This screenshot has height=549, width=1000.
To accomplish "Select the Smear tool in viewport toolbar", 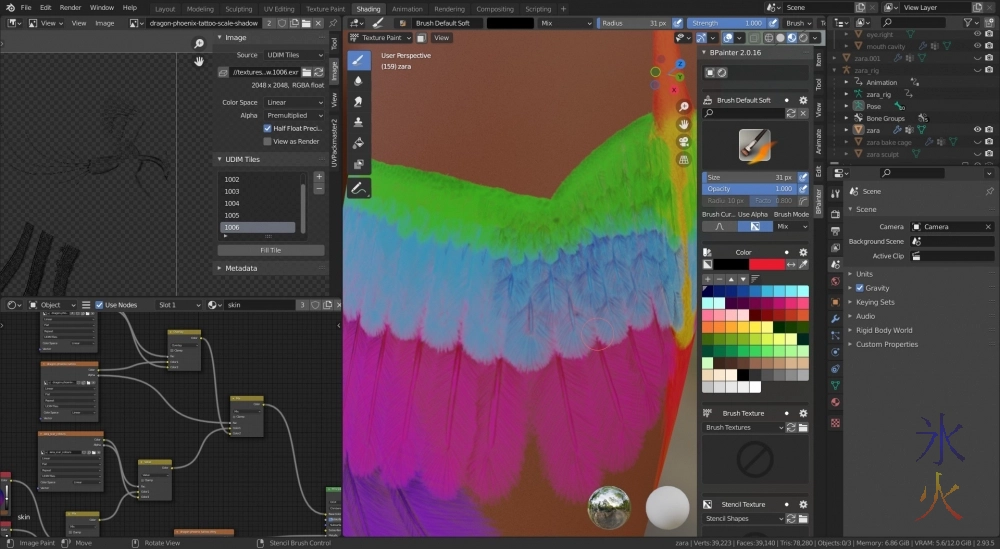I will (358, 102).
